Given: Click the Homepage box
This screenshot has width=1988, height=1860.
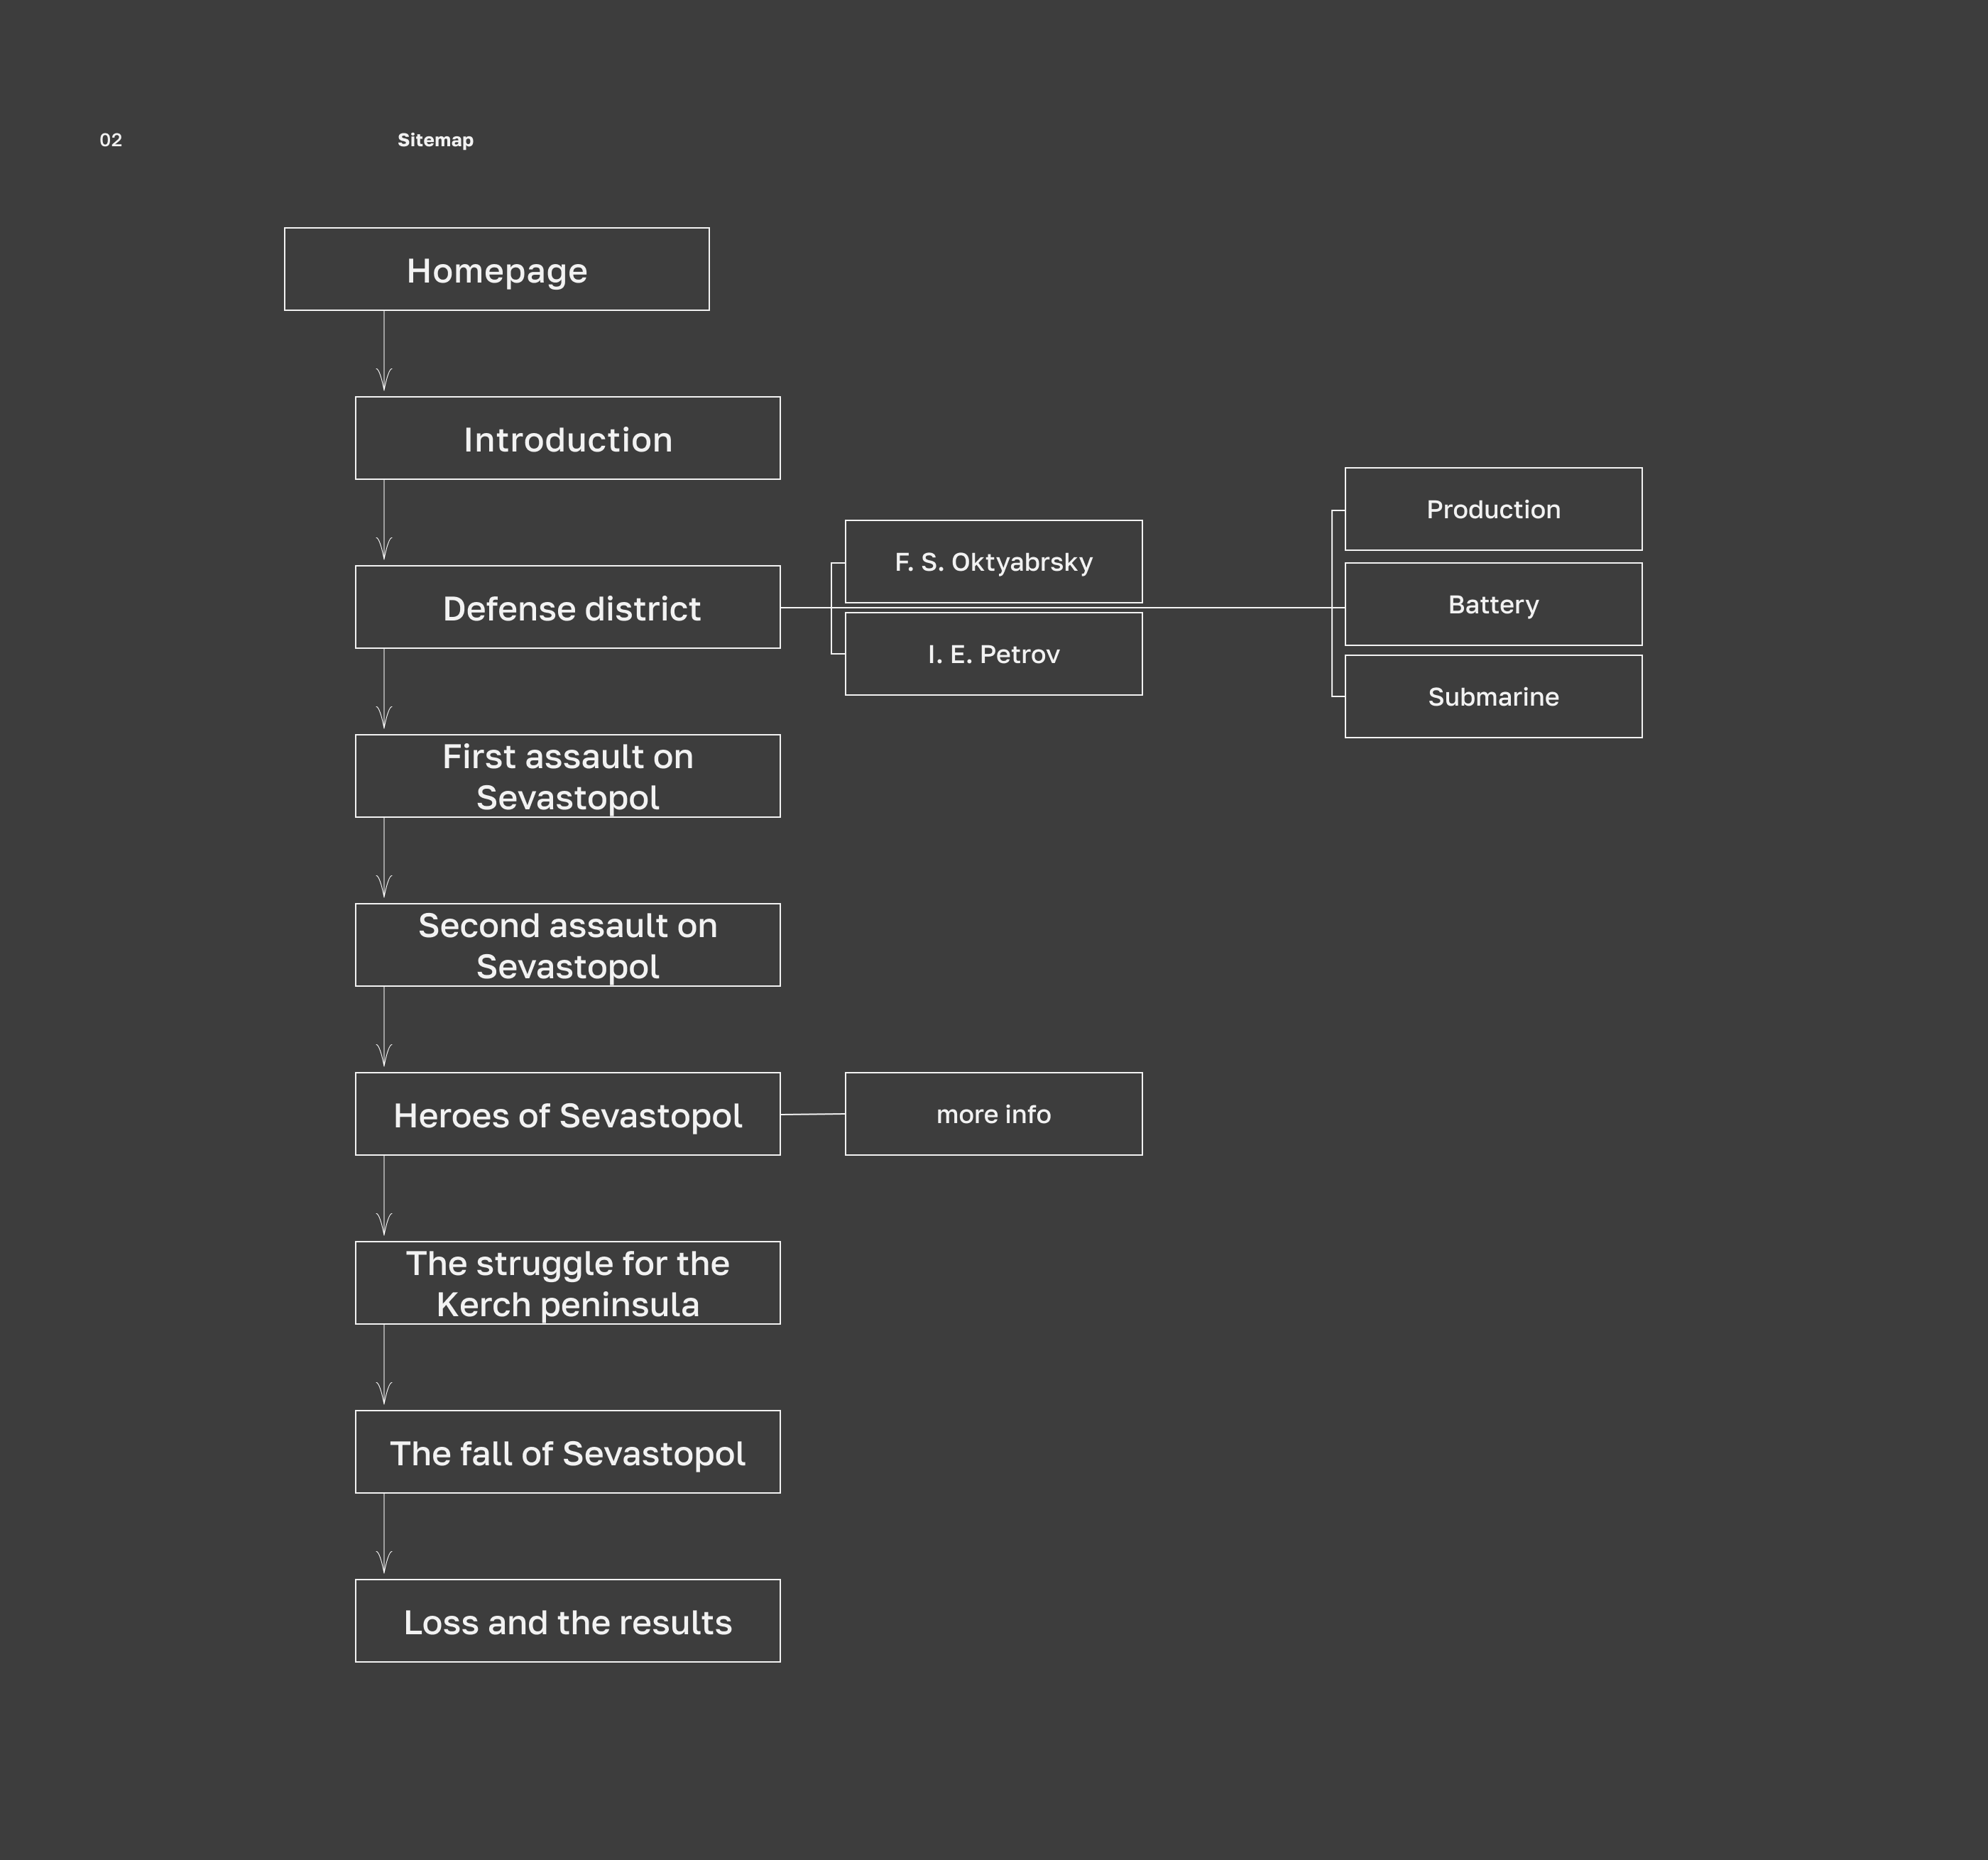Looking at the screenshot, I should pos(496,269).
